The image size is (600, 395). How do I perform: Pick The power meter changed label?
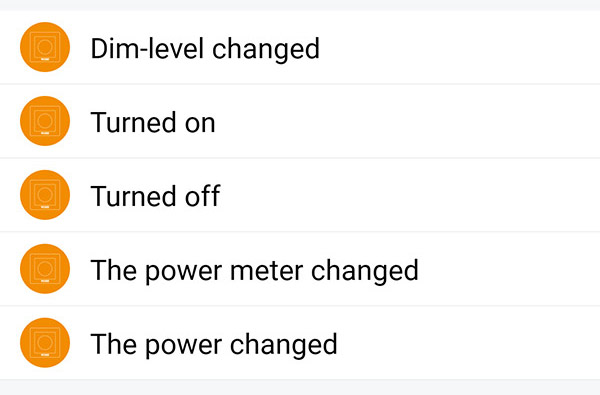pos(254,271)
